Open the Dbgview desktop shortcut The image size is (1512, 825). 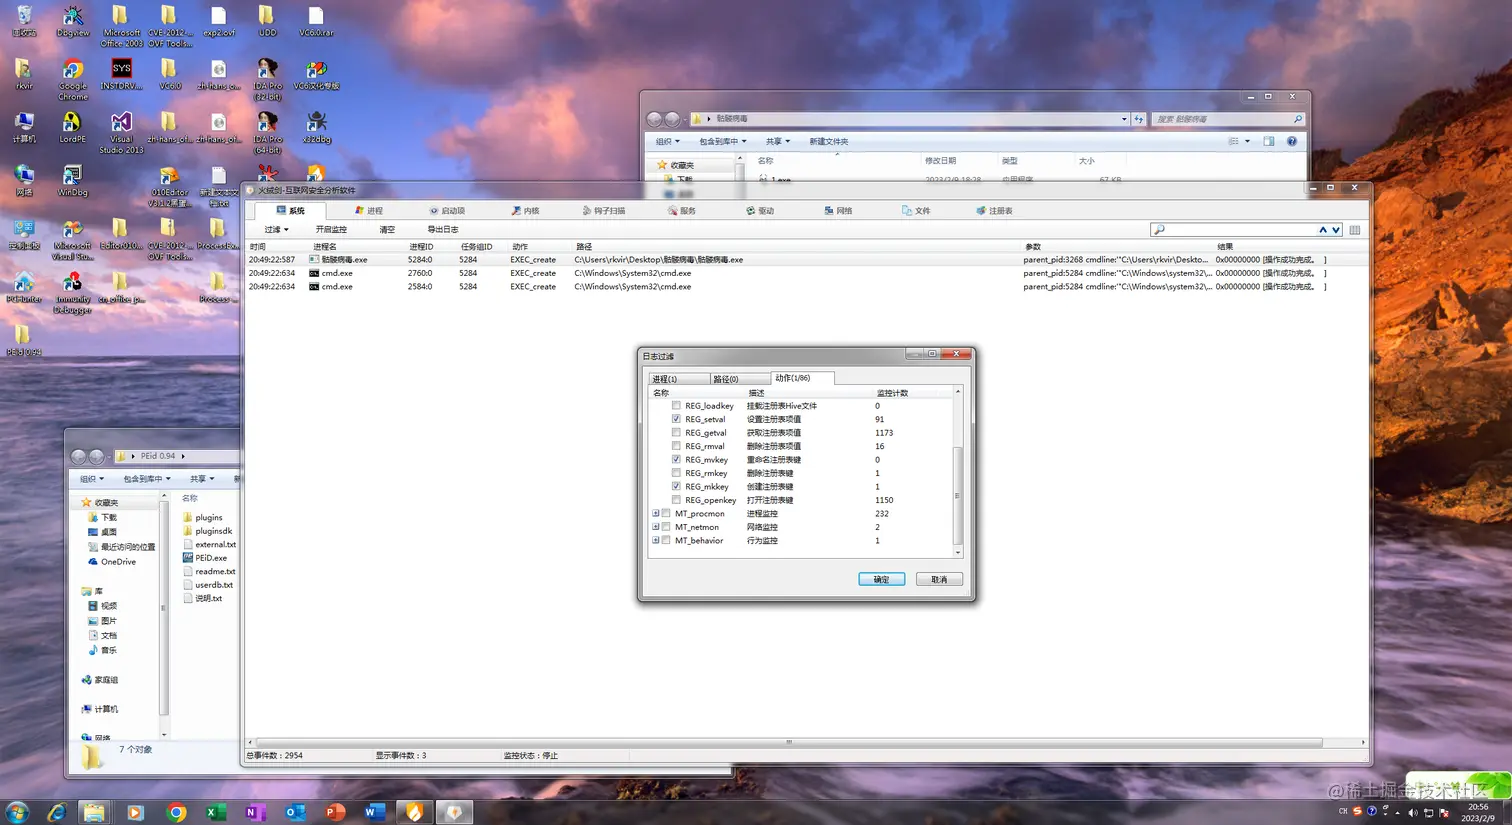(x=73, y=21)
